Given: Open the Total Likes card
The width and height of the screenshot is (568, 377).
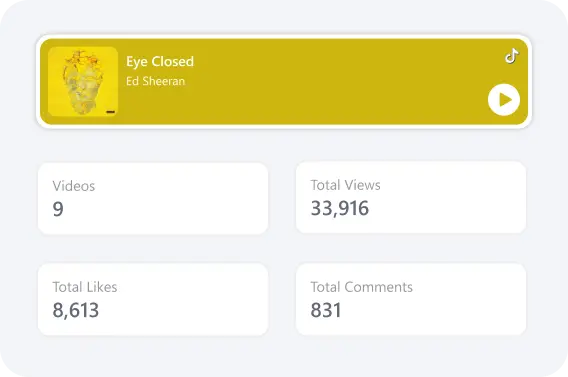Looking at the screenshot, I should (153, 299).
